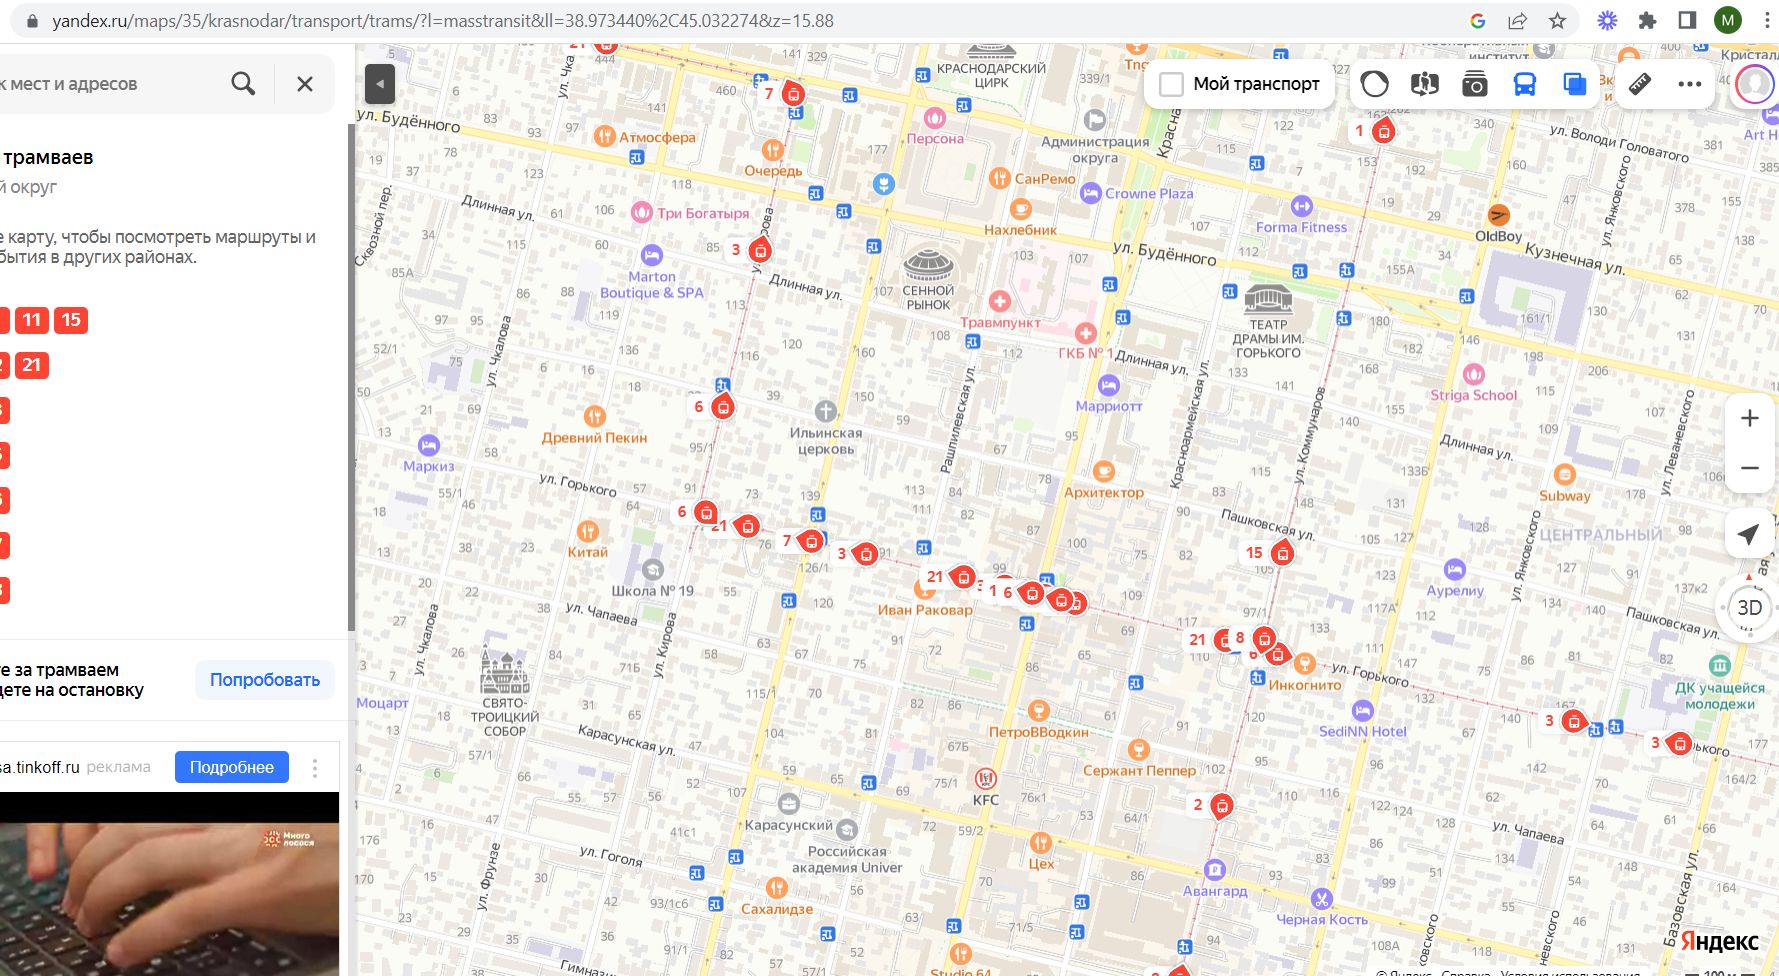
Task: Open the map layers selector
Action: tap(1575, 85)
